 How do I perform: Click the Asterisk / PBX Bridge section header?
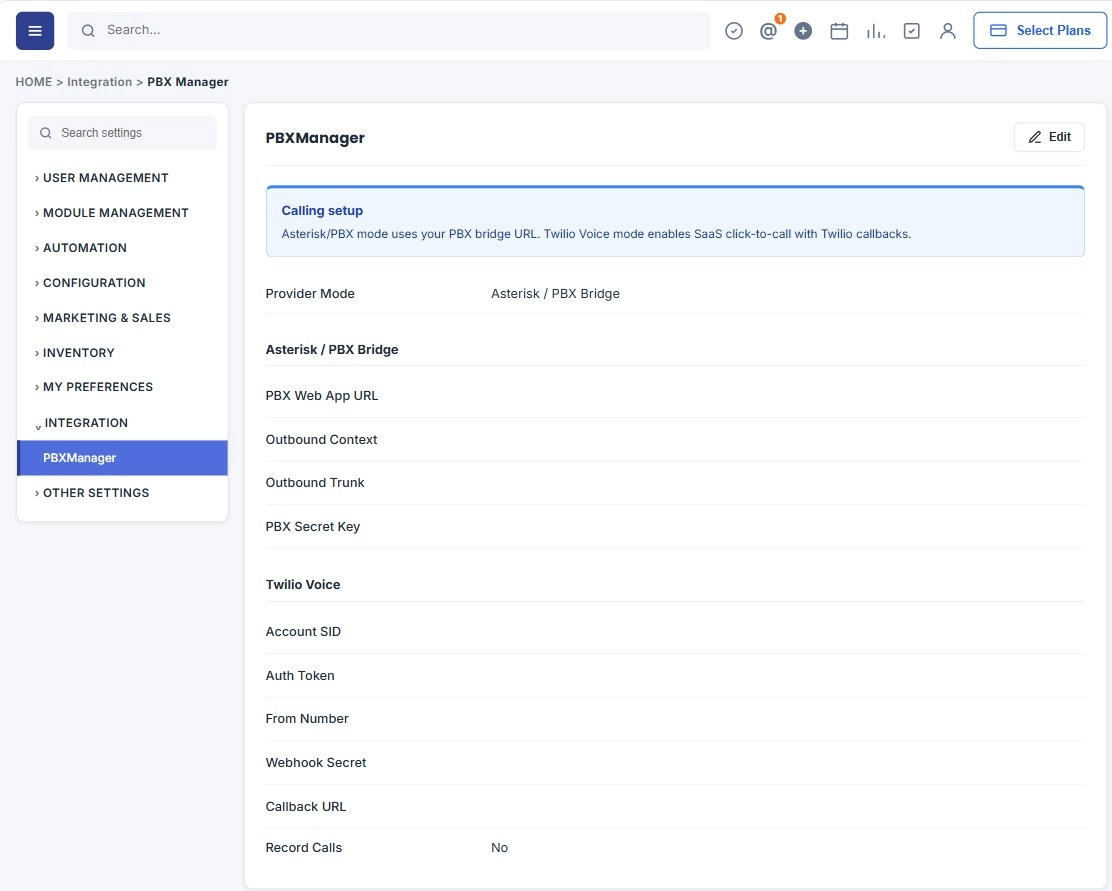[332, 350]
